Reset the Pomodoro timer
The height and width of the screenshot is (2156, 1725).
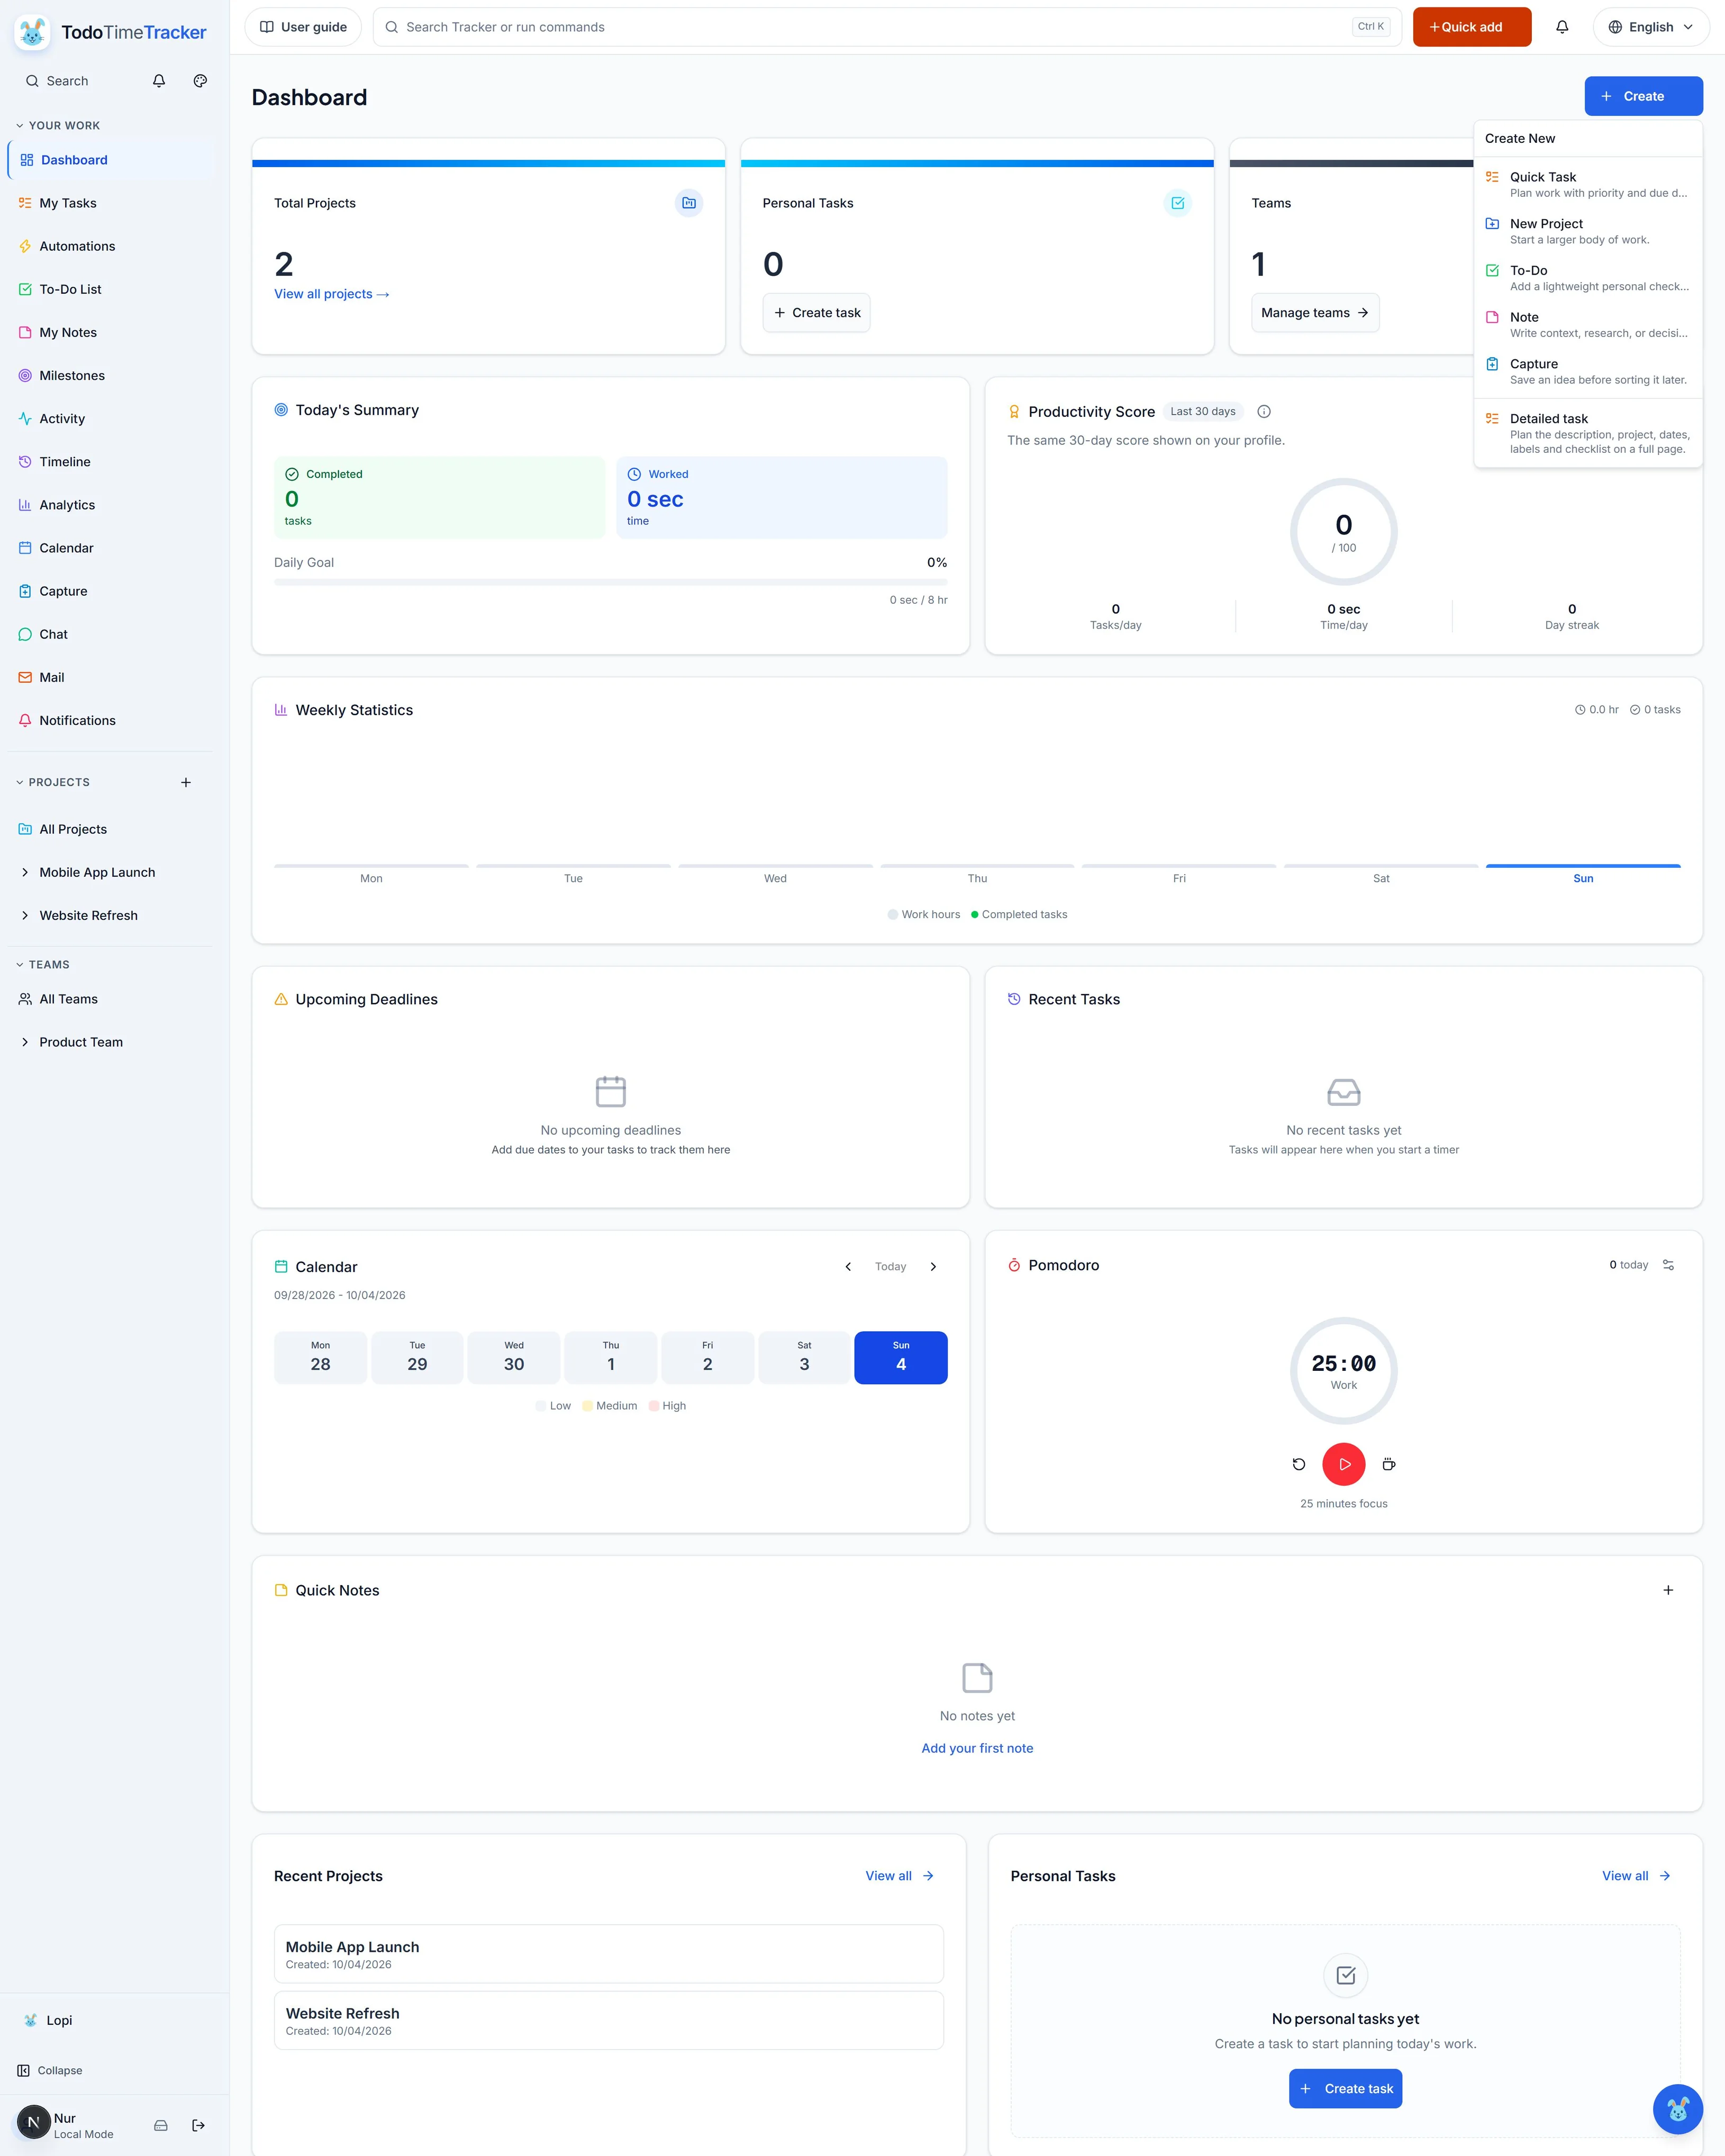click(x=1299, y=1464)
